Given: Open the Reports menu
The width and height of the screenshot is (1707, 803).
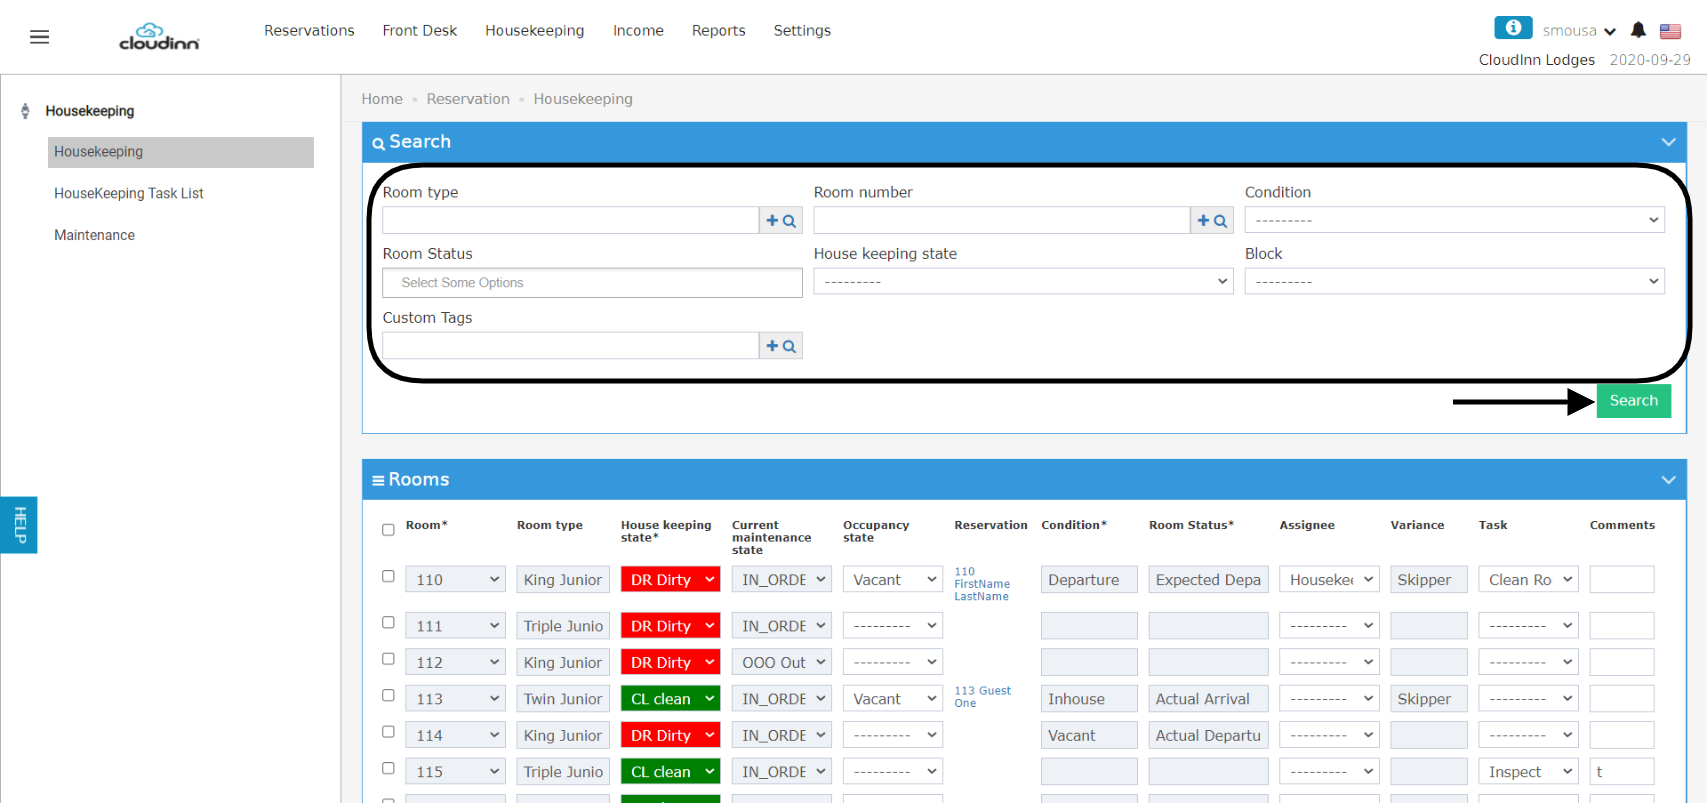Looking at the screenshot, I should point(719,31).
